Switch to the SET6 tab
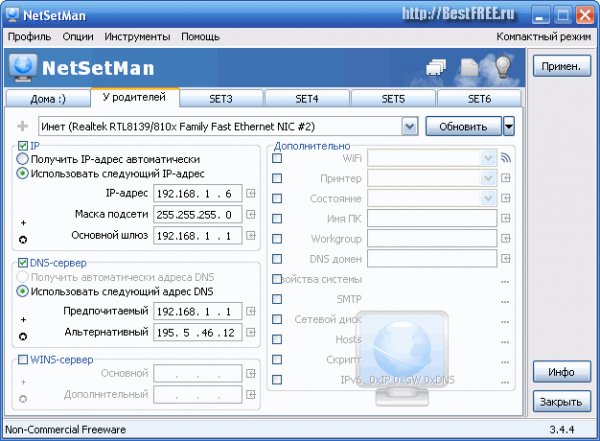This screenshot has height=441, width=600. coord(479,99)
